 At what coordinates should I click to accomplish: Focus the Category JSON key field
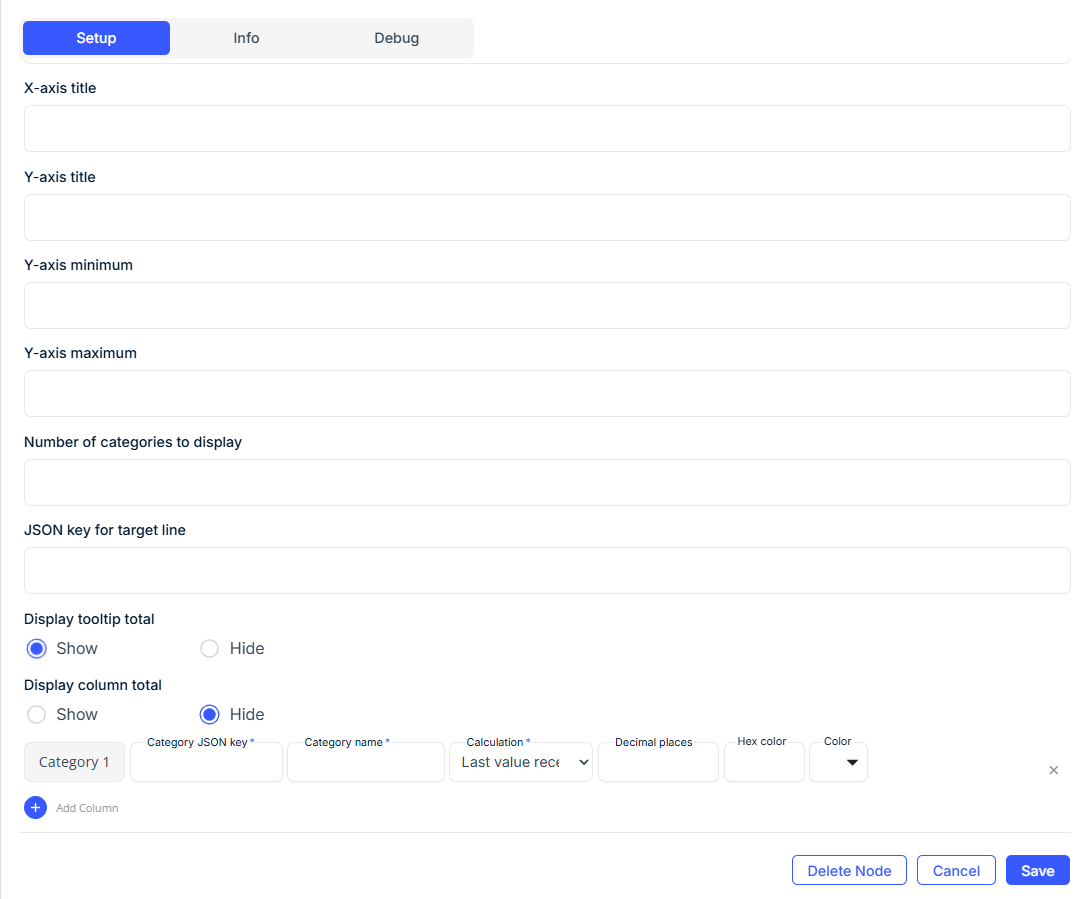[x=206, y=762]
